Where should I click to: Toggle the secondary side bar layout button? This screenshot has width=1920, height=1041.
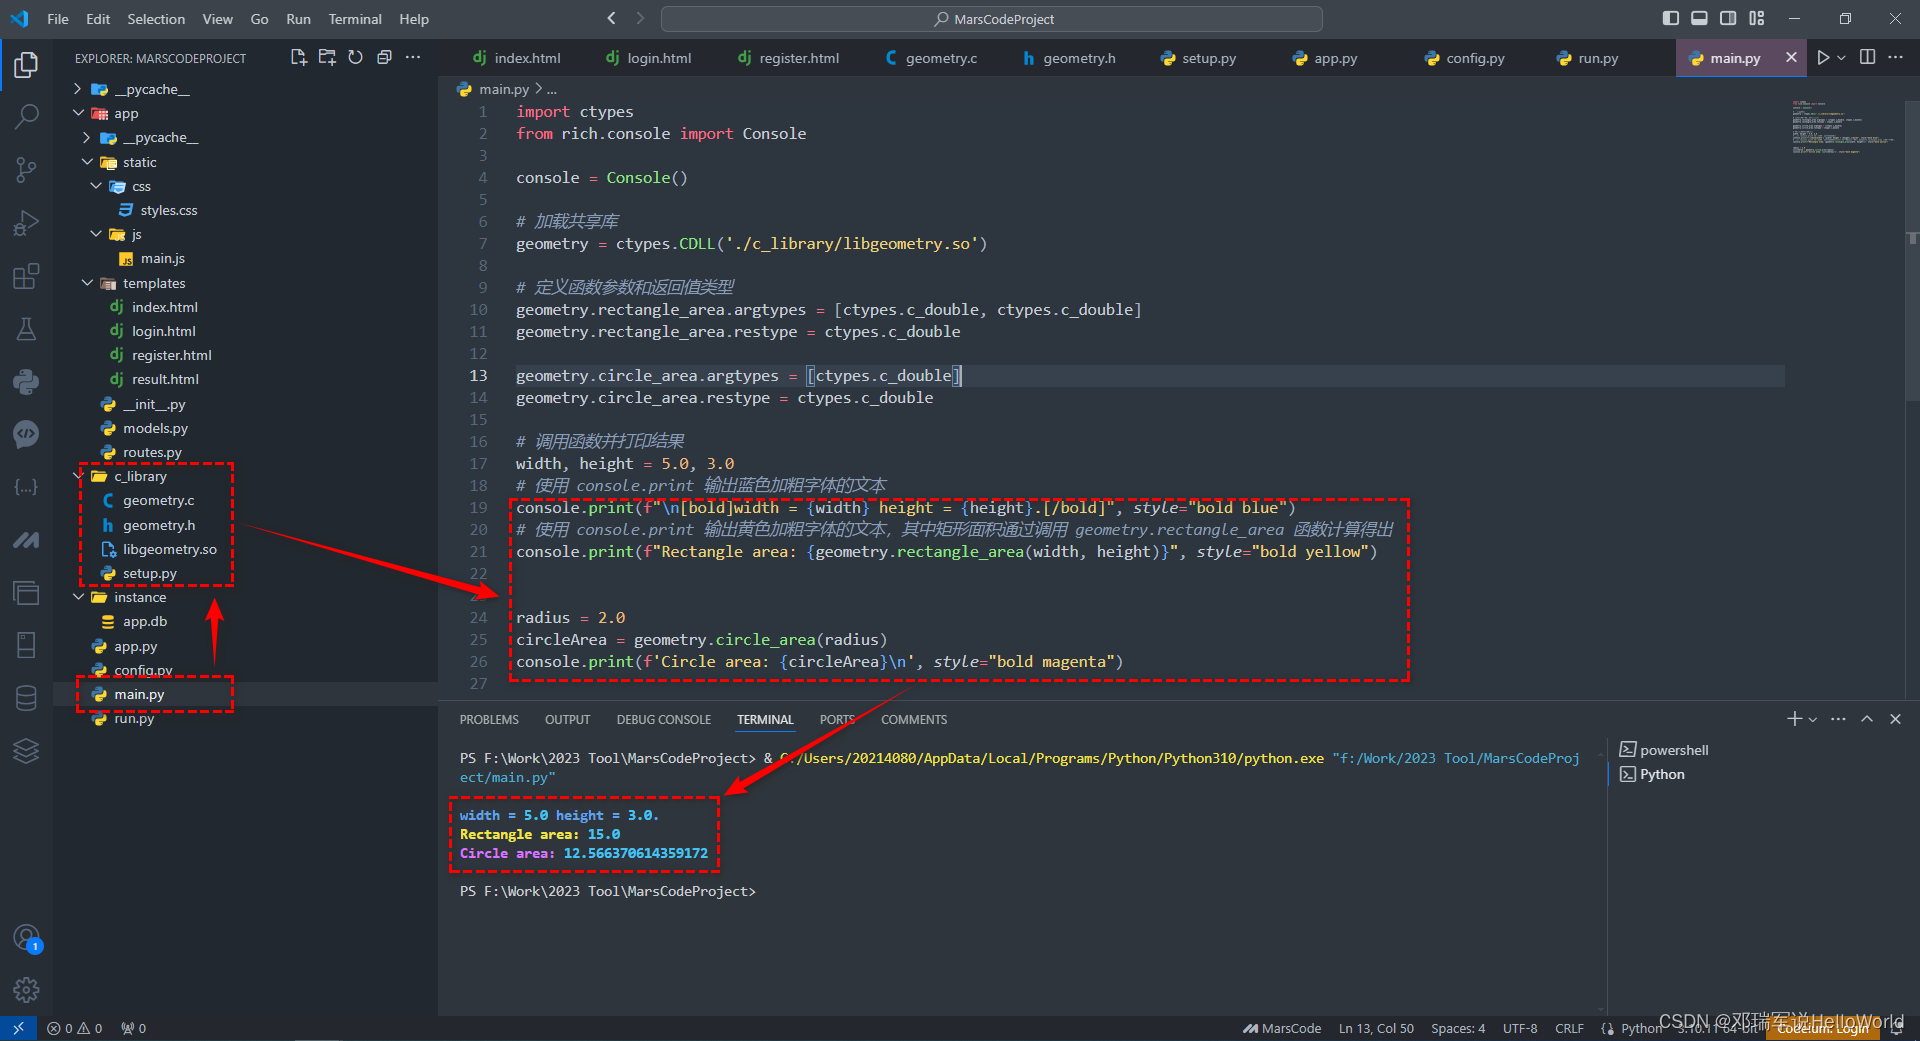1728,18
